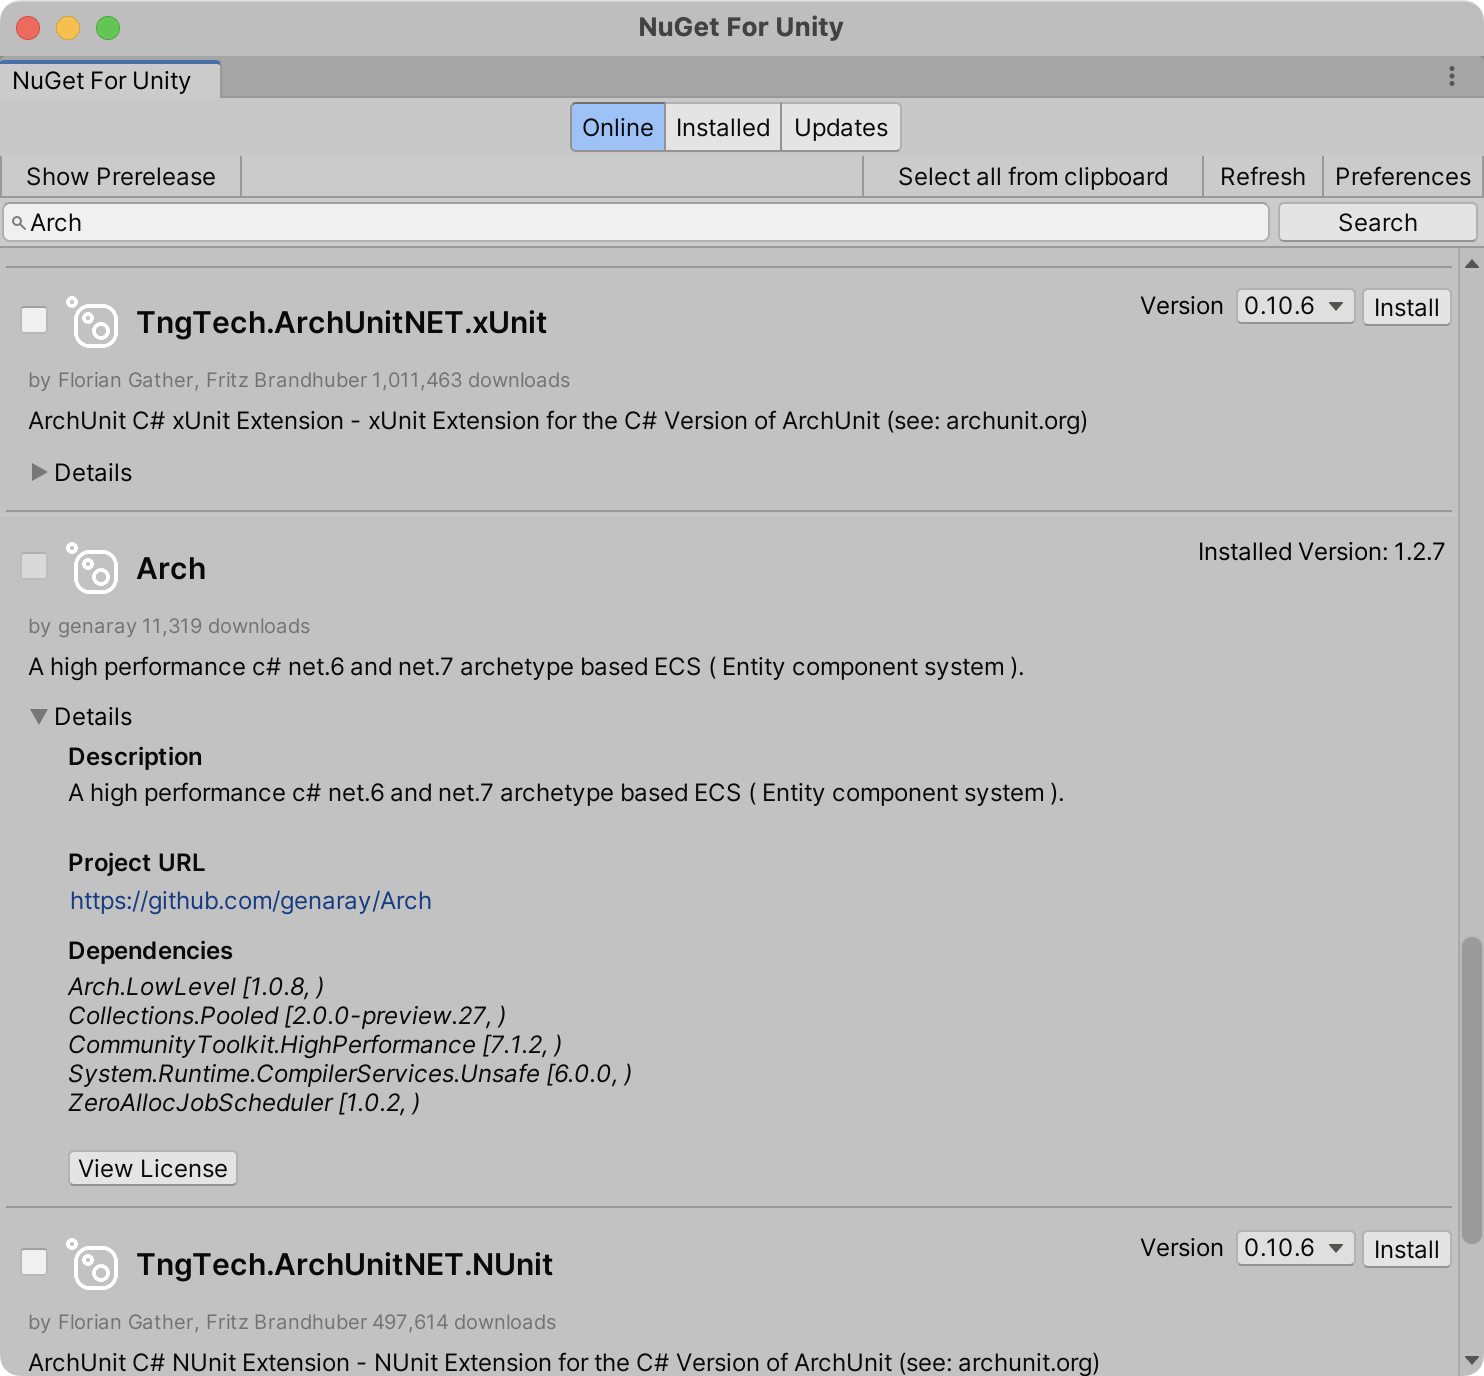Open version dropdown for ArchUnitNET.xUnit
Screen dimensions: 1484x1376
(1295, 306)
